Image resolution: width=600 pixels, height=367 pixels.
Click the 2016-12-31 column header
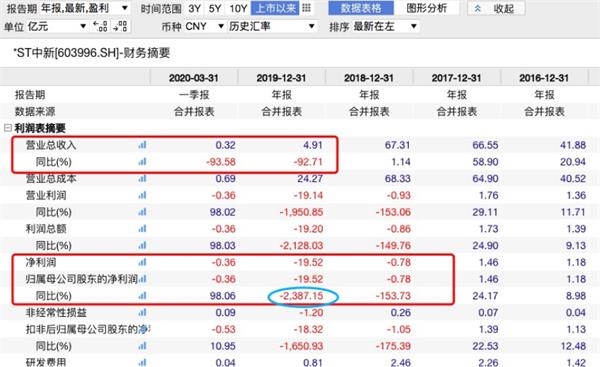click(x=544, y=78)
